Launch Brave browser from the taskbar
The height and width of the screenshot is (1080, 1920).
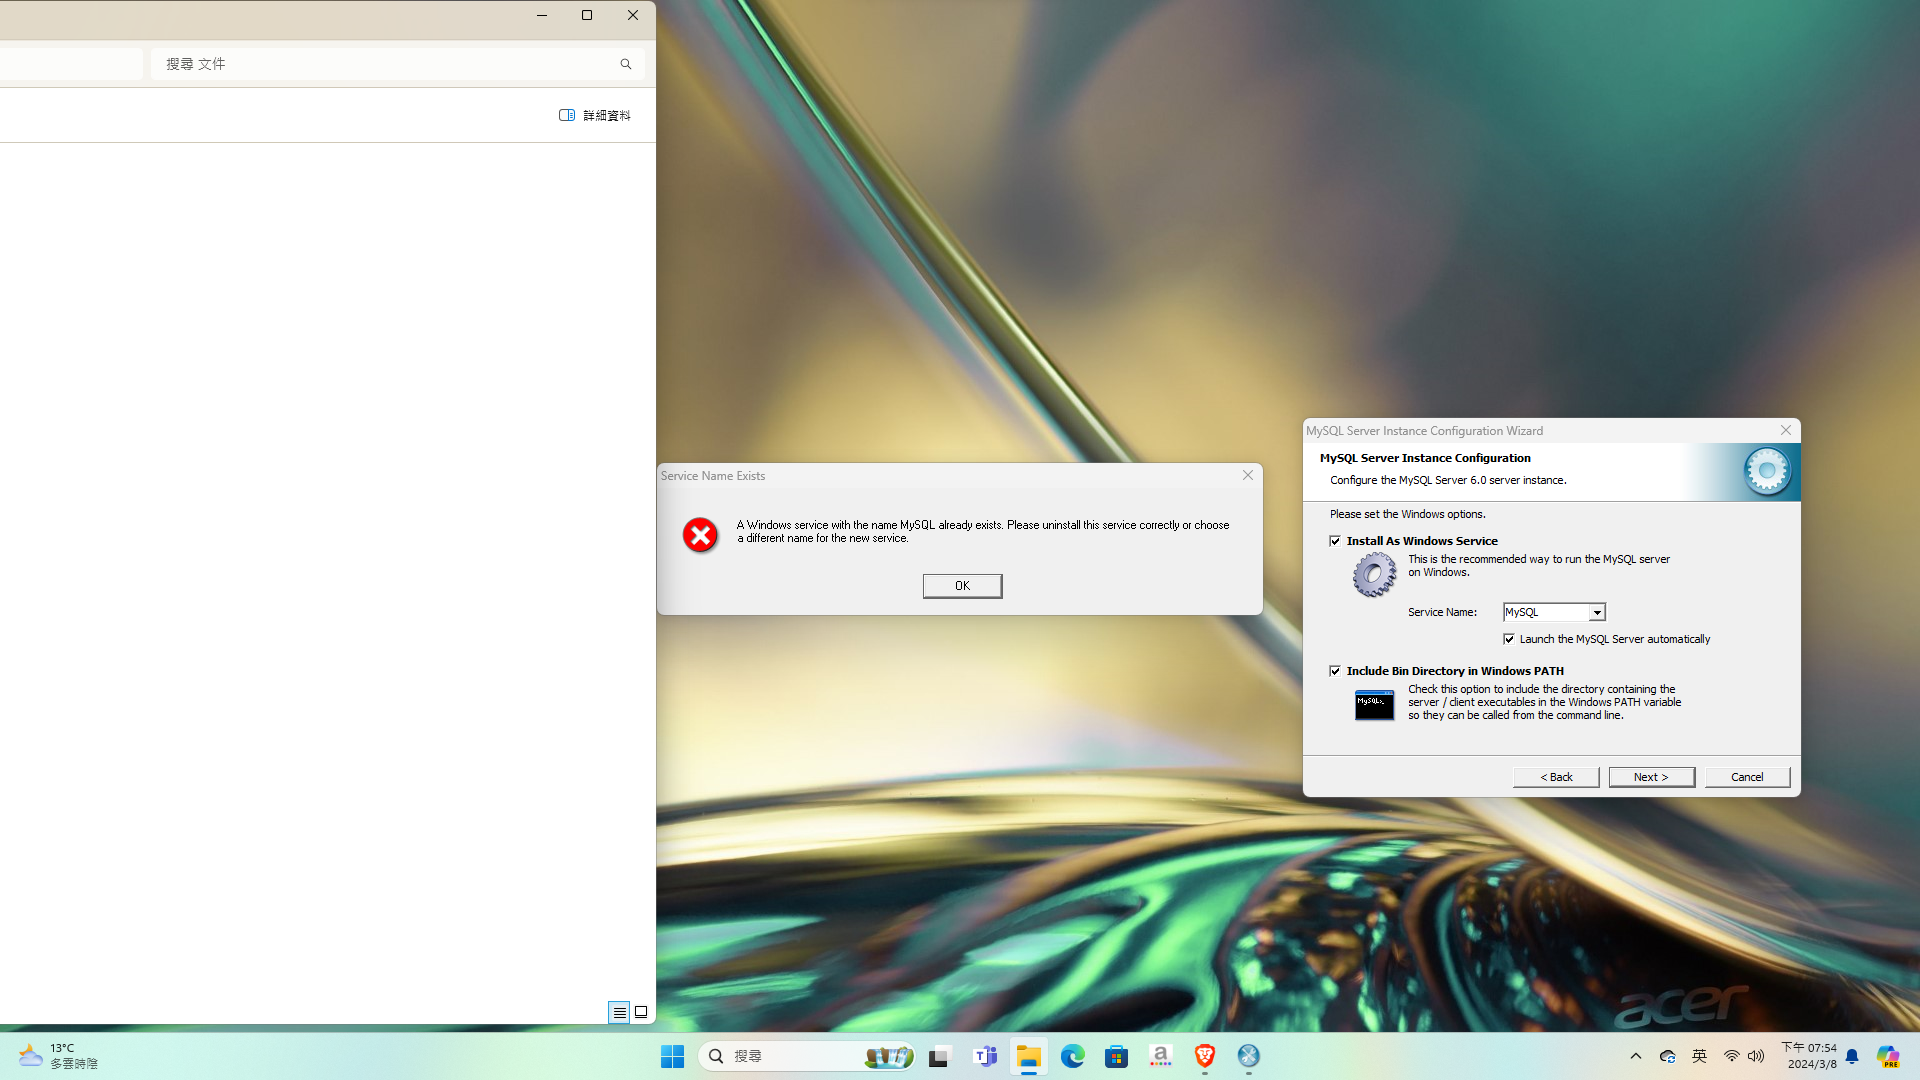pos(1205,1056)
